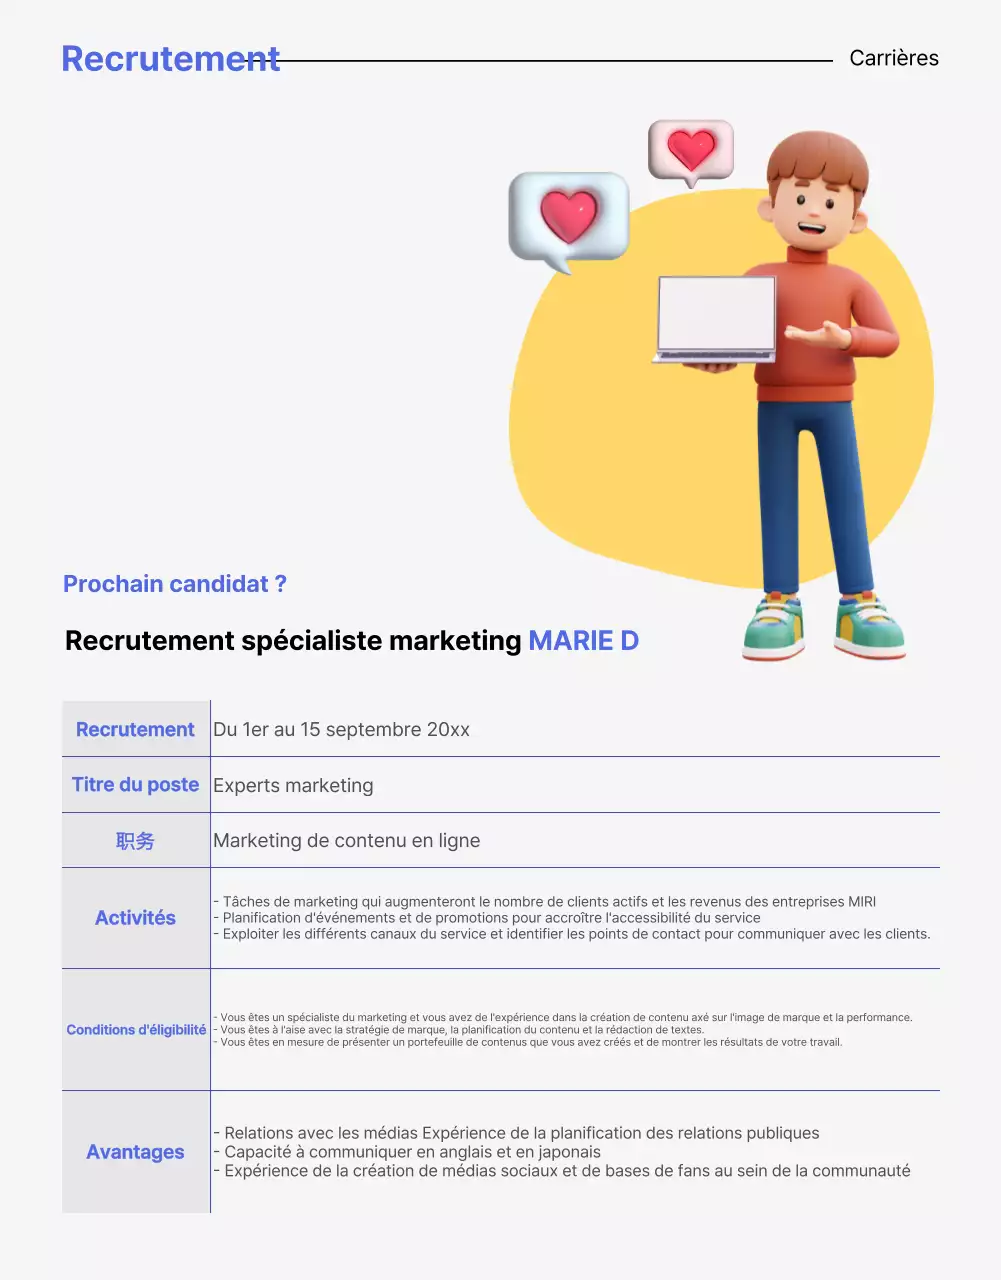Click the red heart in the small pink bubble
Viewport: 1001px width, 1280px height.
pyautogui.click(x=691, y=148)
